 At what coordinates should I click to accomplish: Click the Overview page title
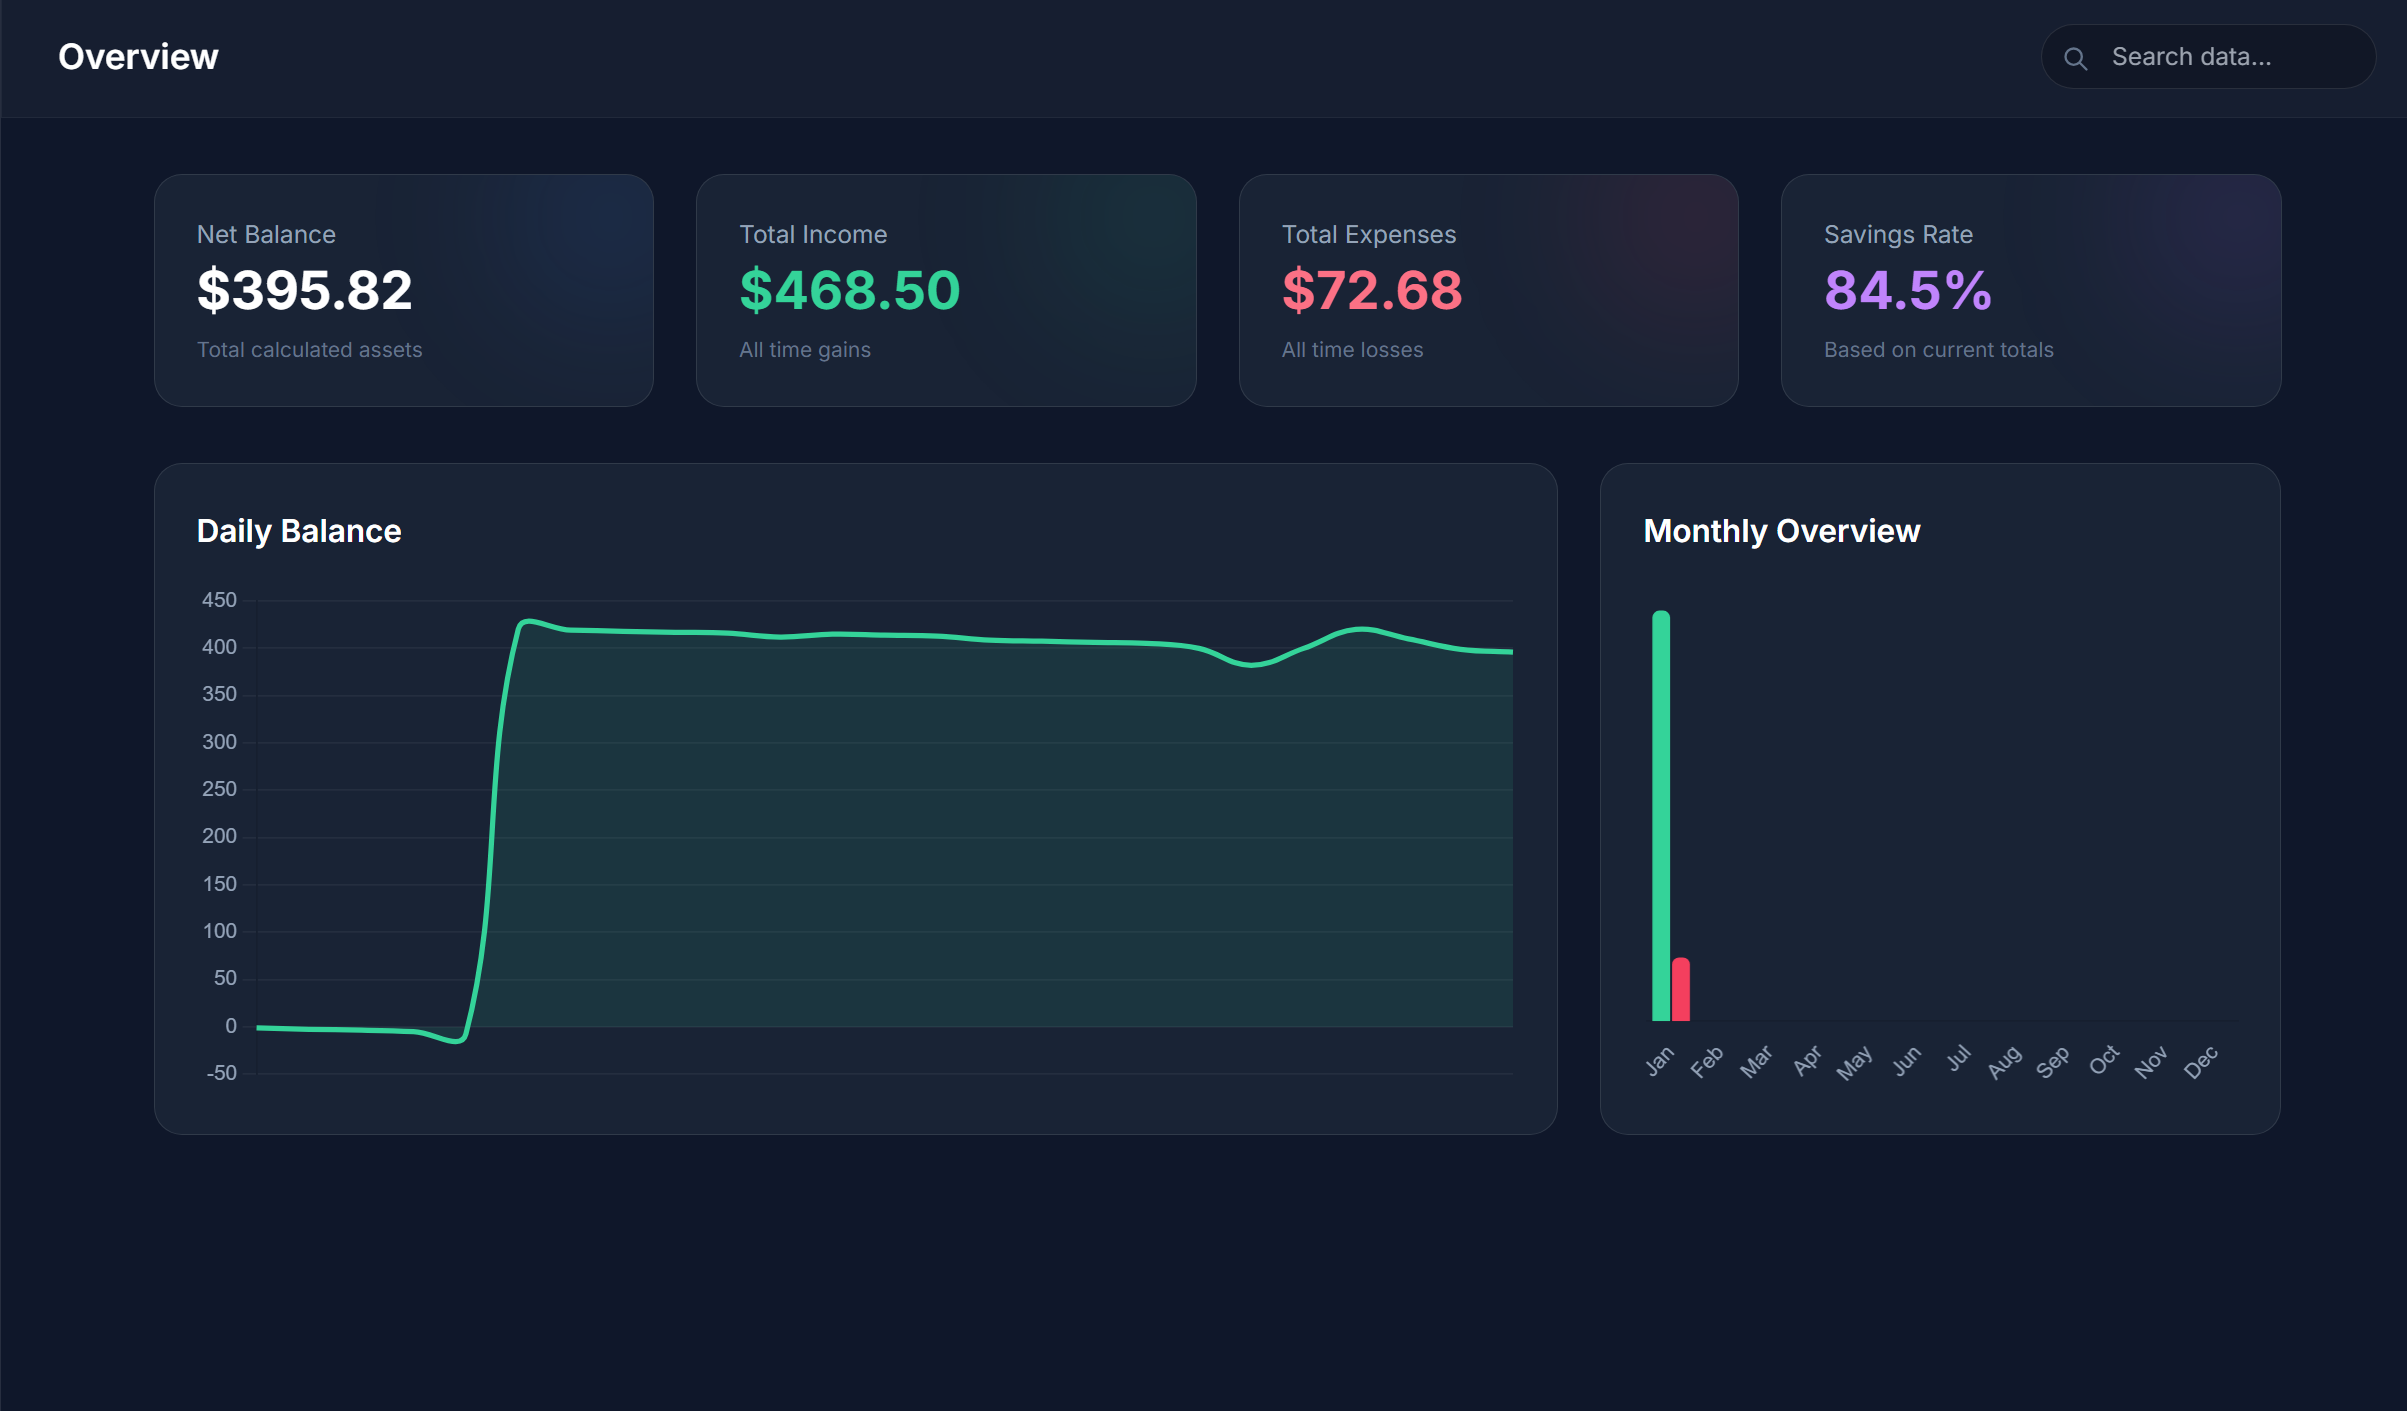138,57
